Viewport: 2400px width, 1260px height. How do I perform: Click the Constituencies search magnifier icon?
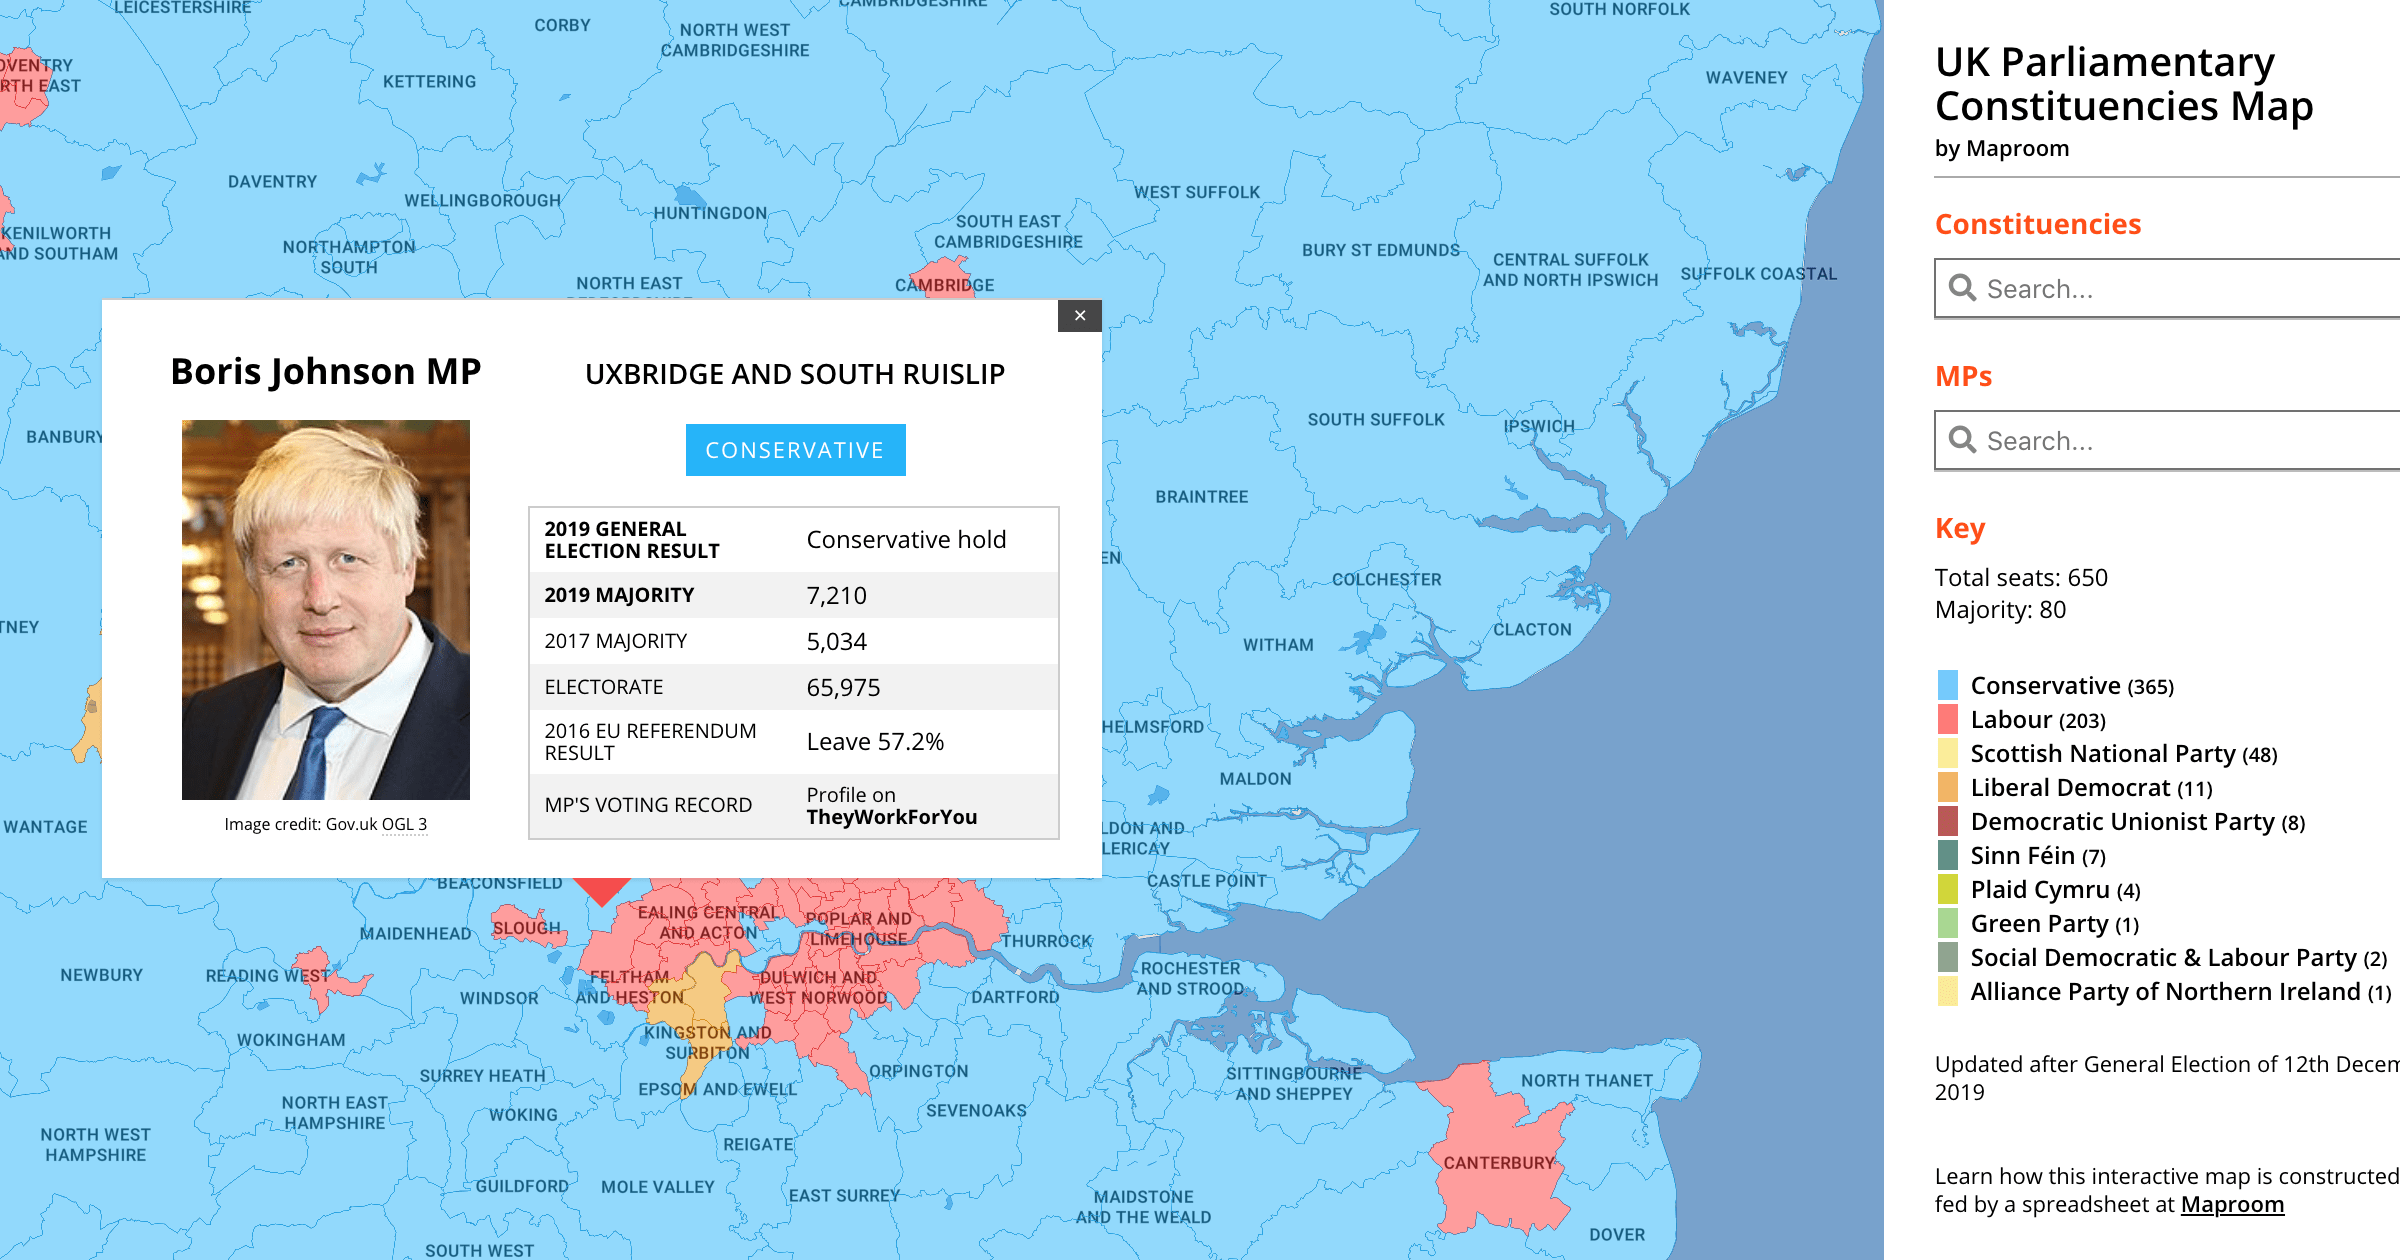(x=1962, y=288)
